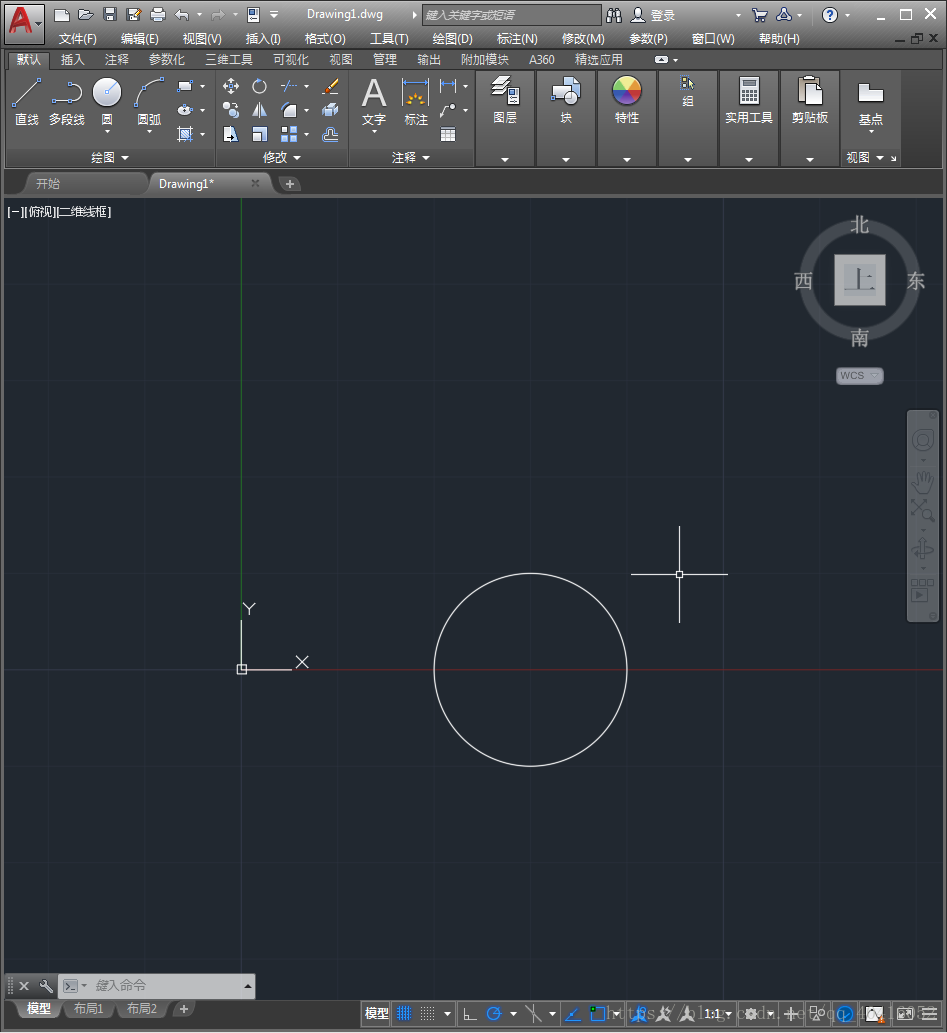Select the 文字 (Text) tool
The image size is (947, 1033).
[374, 102]
